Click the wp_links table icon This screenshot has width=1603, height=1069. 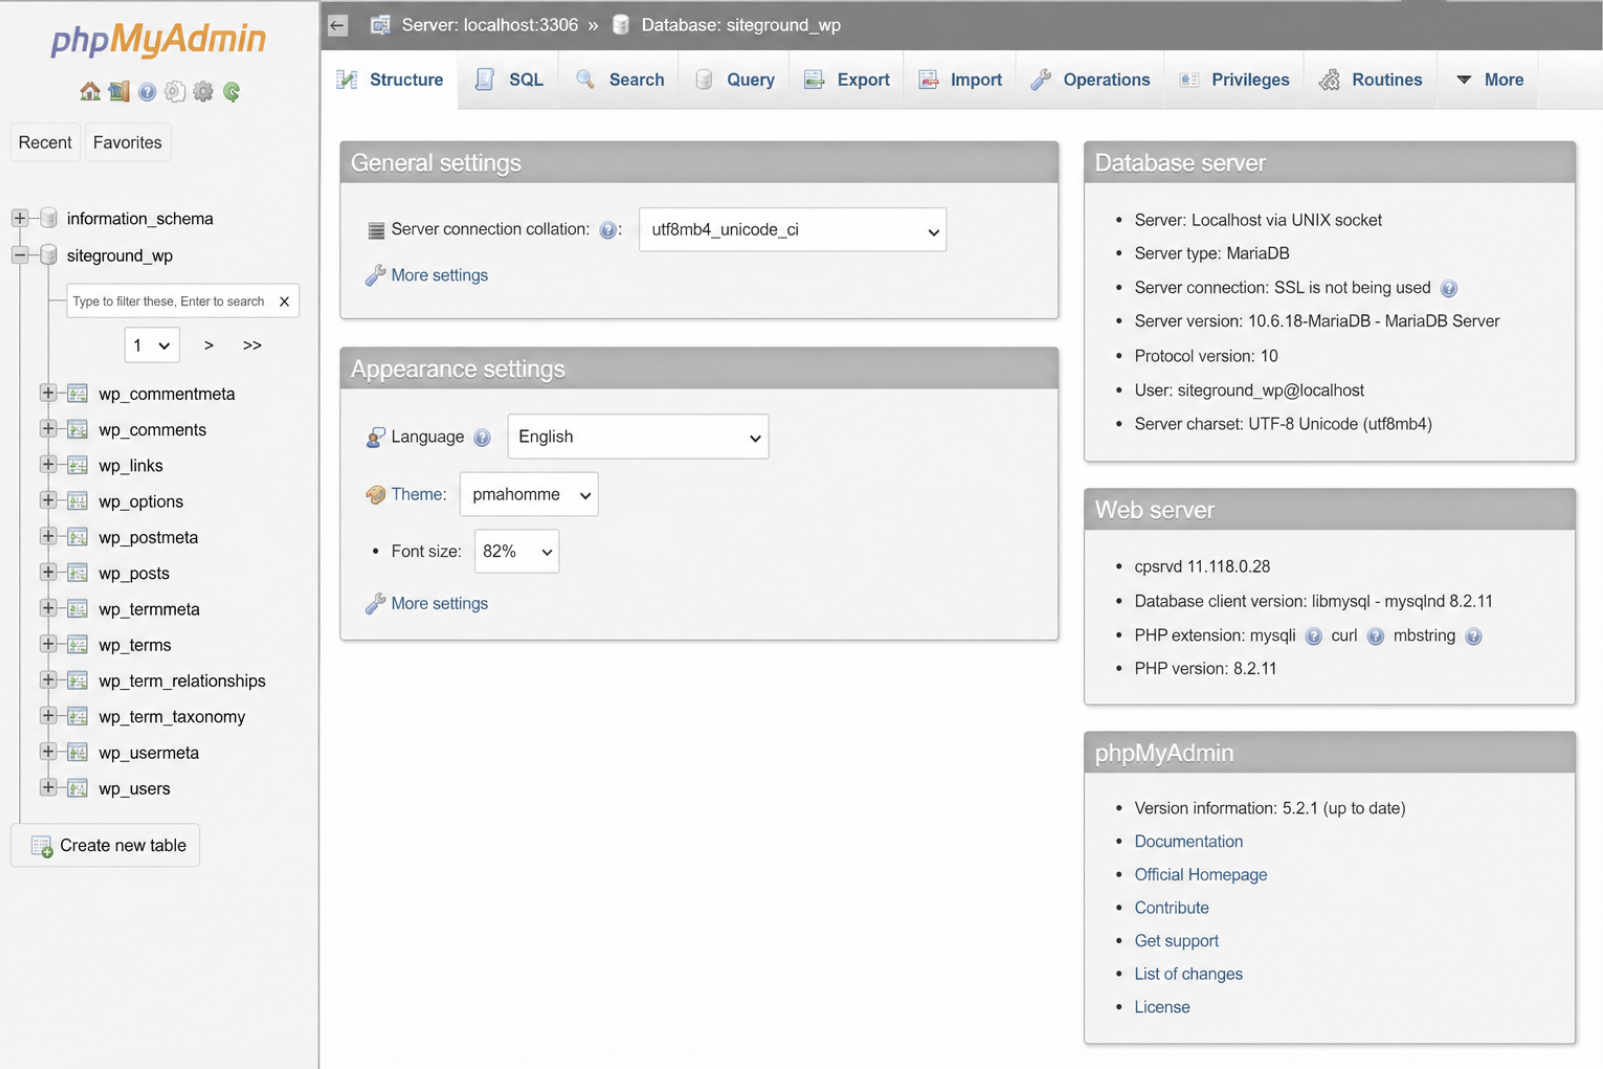(77, 466)
